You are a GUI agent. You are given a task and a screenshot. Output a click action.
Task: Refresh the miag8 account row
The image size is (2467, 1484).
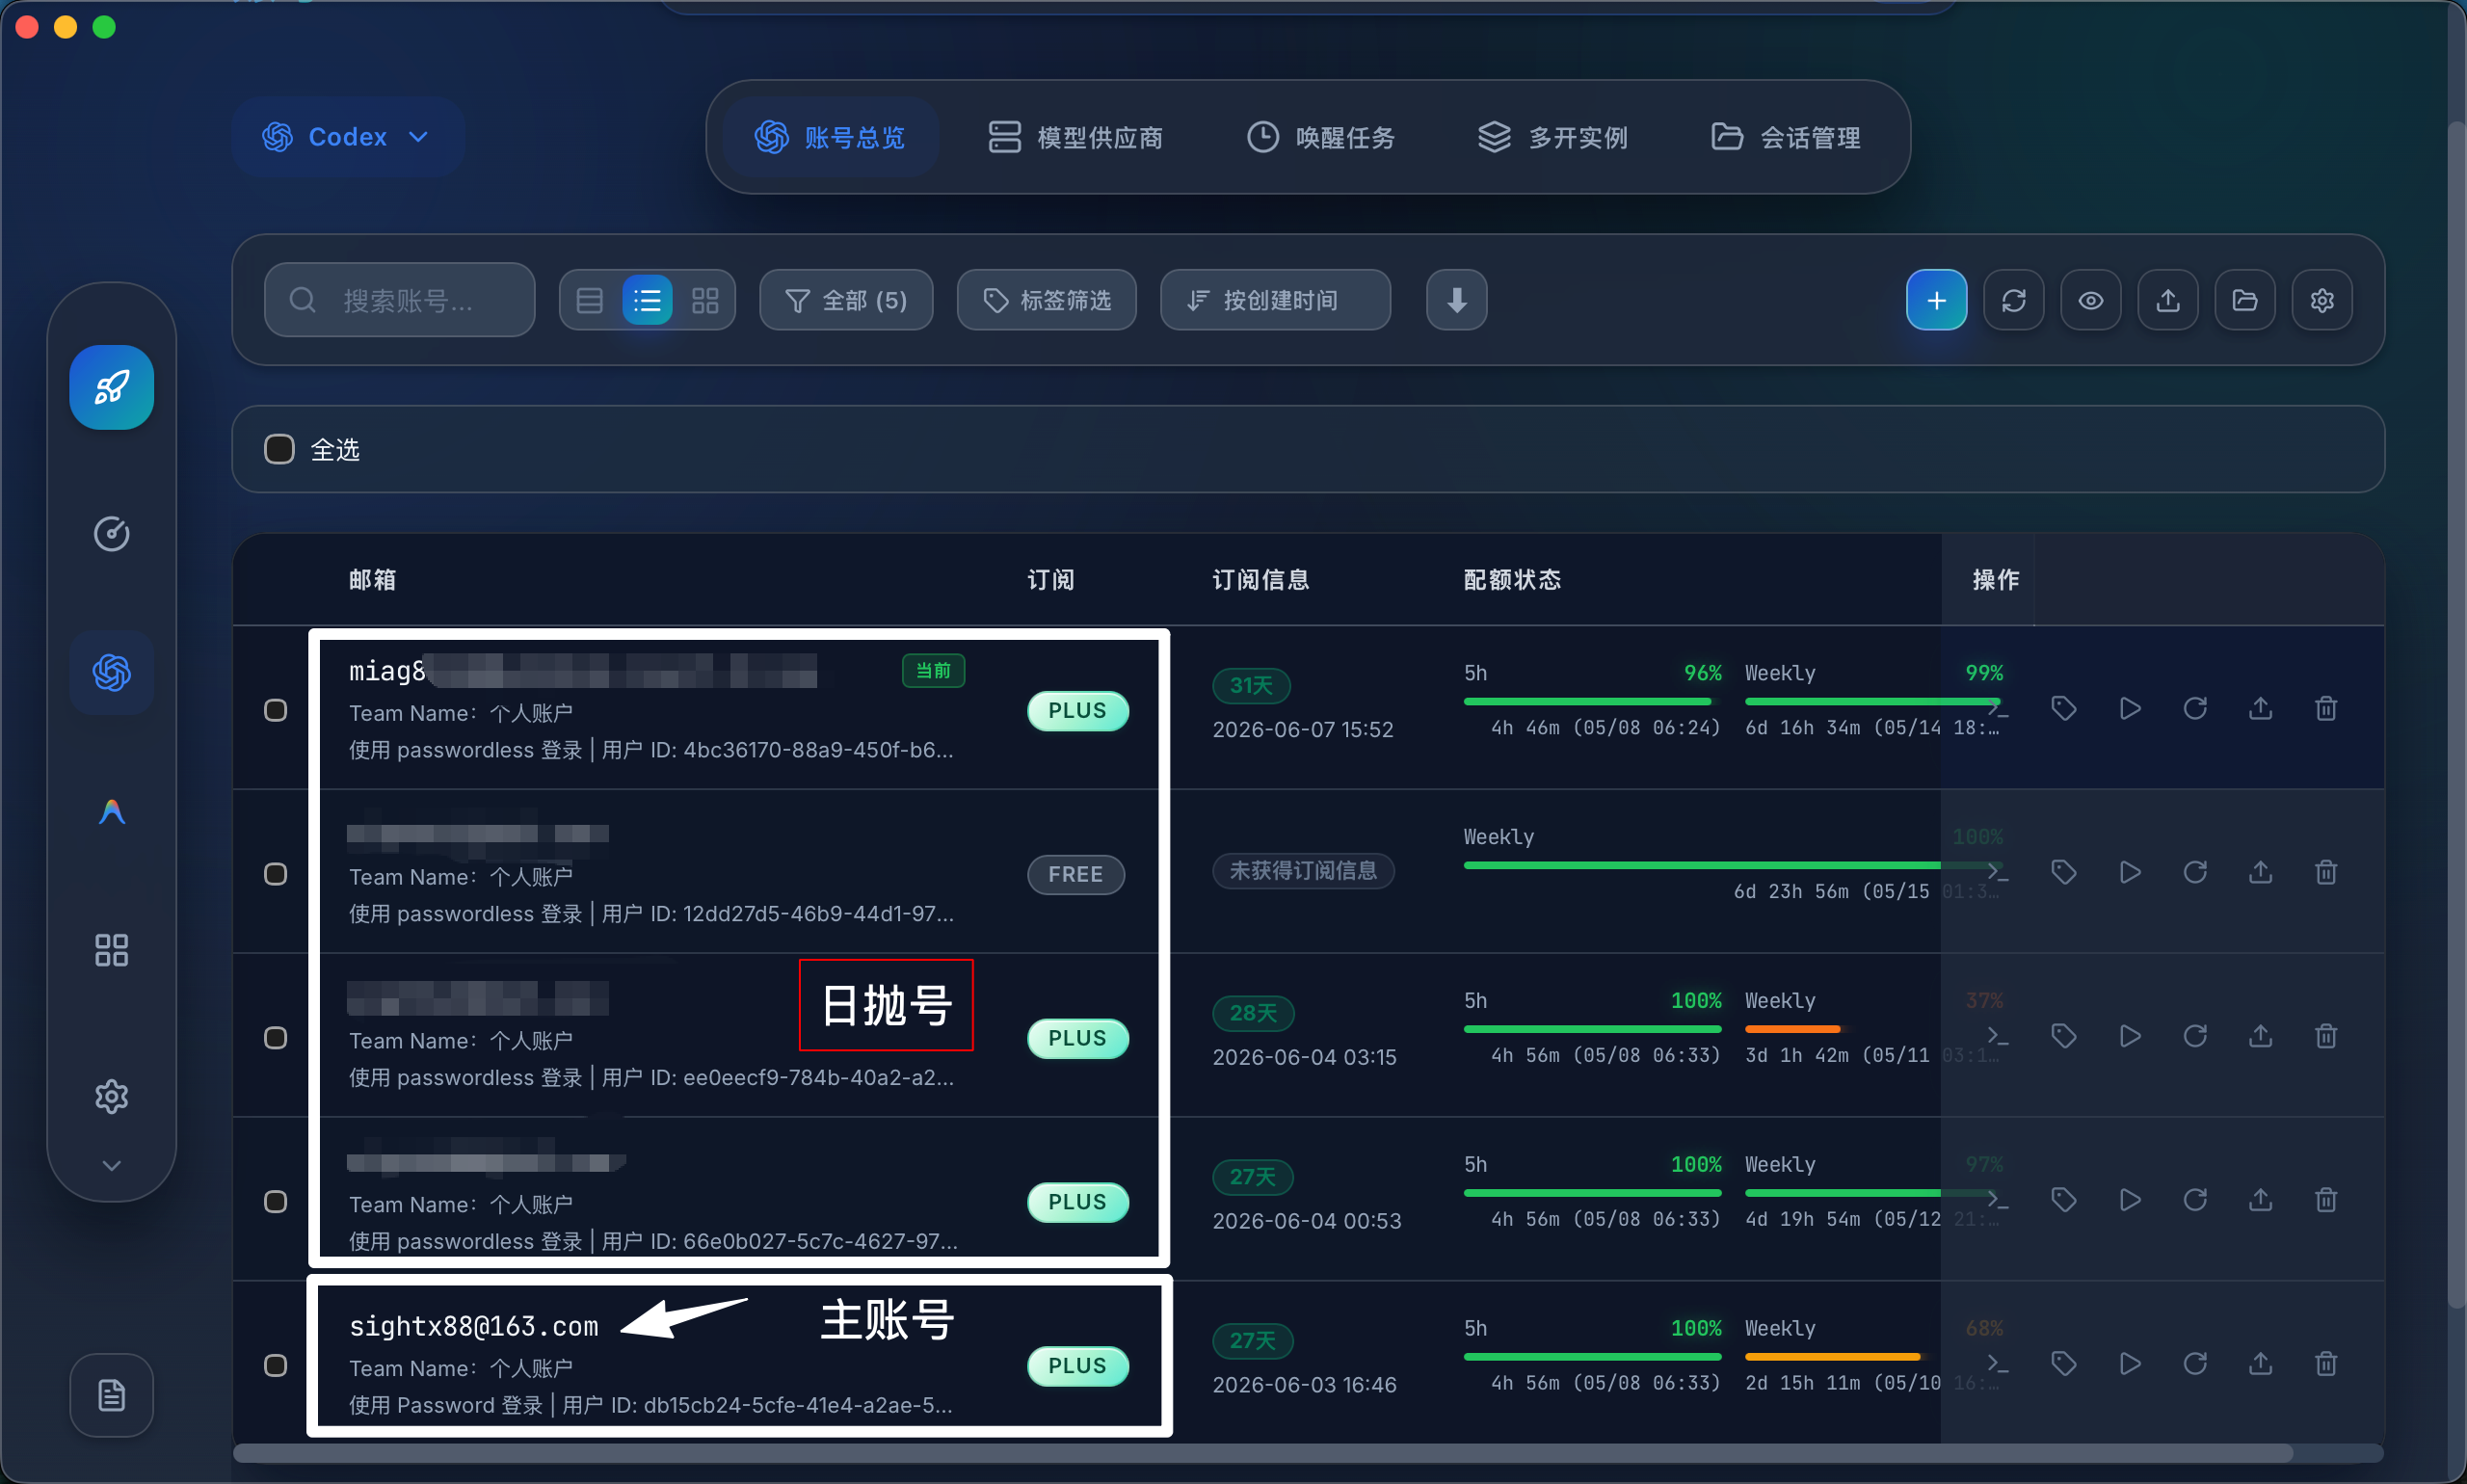pyautogui.click(x=2194, y=709)
